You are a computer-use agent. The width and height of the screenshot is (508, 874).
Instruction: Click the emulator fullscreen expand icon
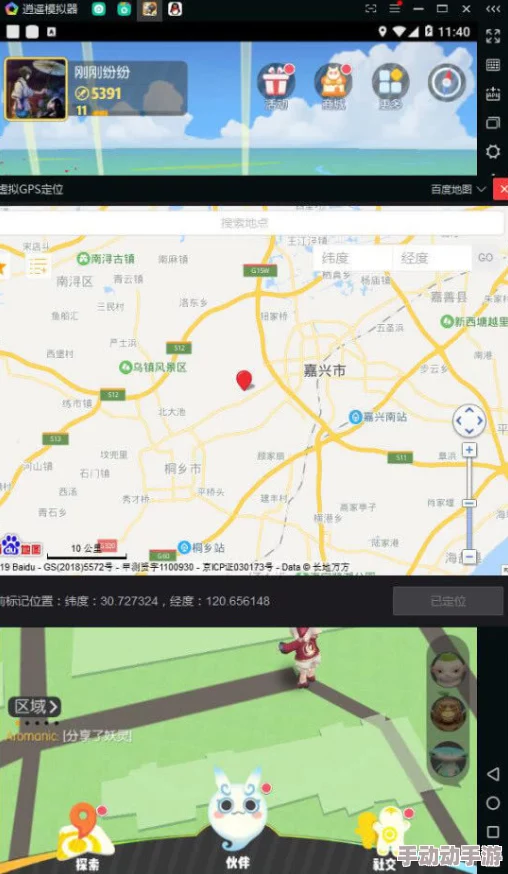pyautogui.click(x=492, y=37)
